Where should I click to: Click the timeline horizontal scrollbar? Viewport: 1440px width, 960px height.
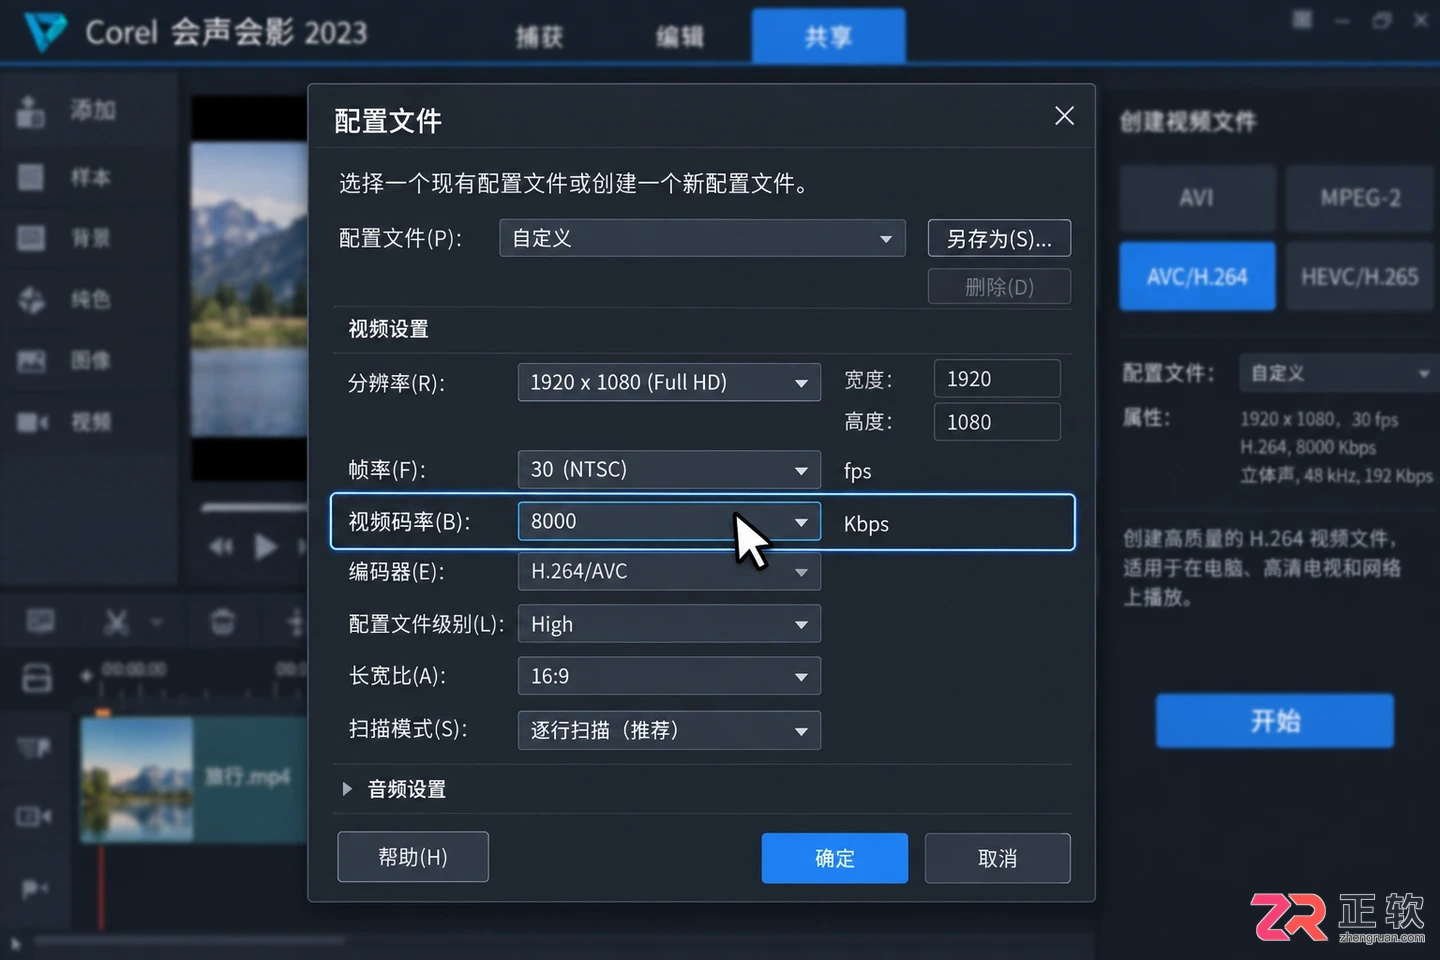click(190, 940)
